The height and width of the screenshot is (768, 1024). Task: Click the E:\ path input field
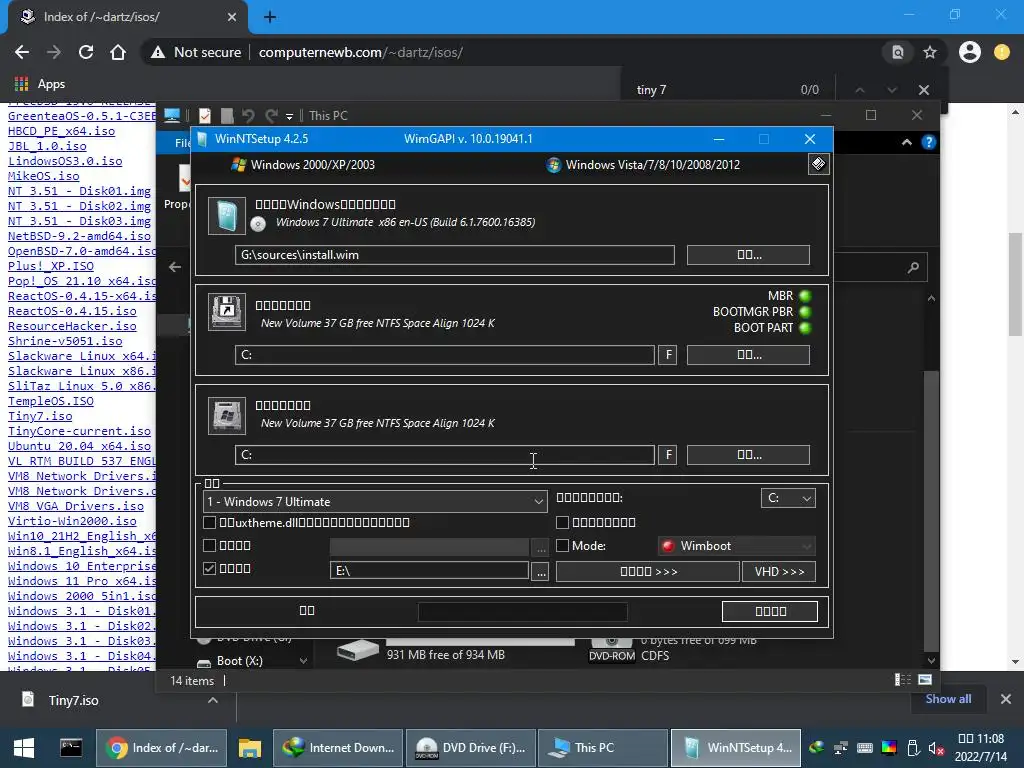[x=429, y=570]
